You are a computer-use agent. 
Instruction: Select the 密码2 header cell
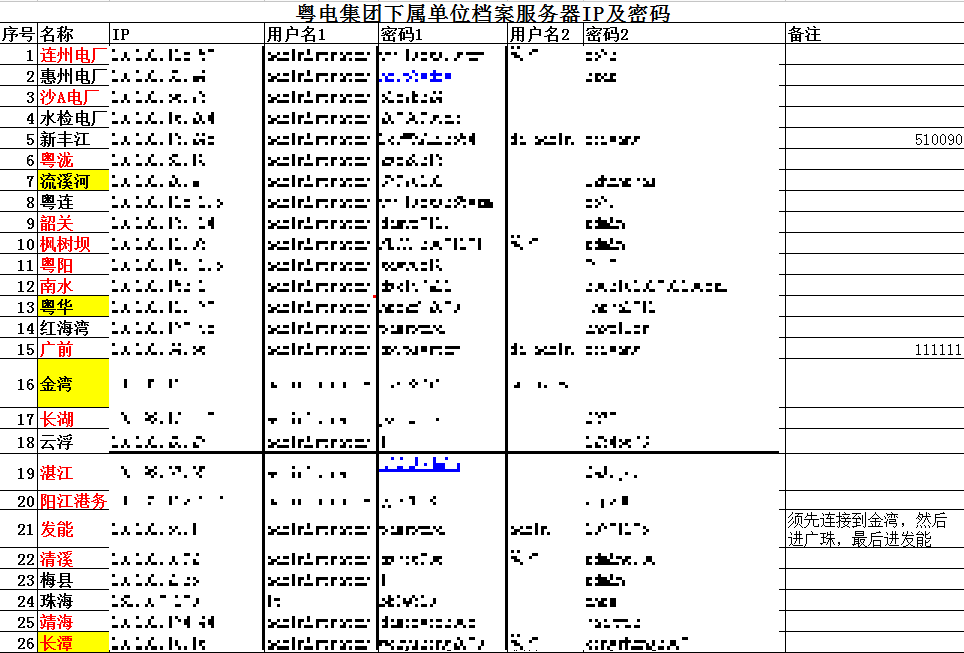pos(684,34)
